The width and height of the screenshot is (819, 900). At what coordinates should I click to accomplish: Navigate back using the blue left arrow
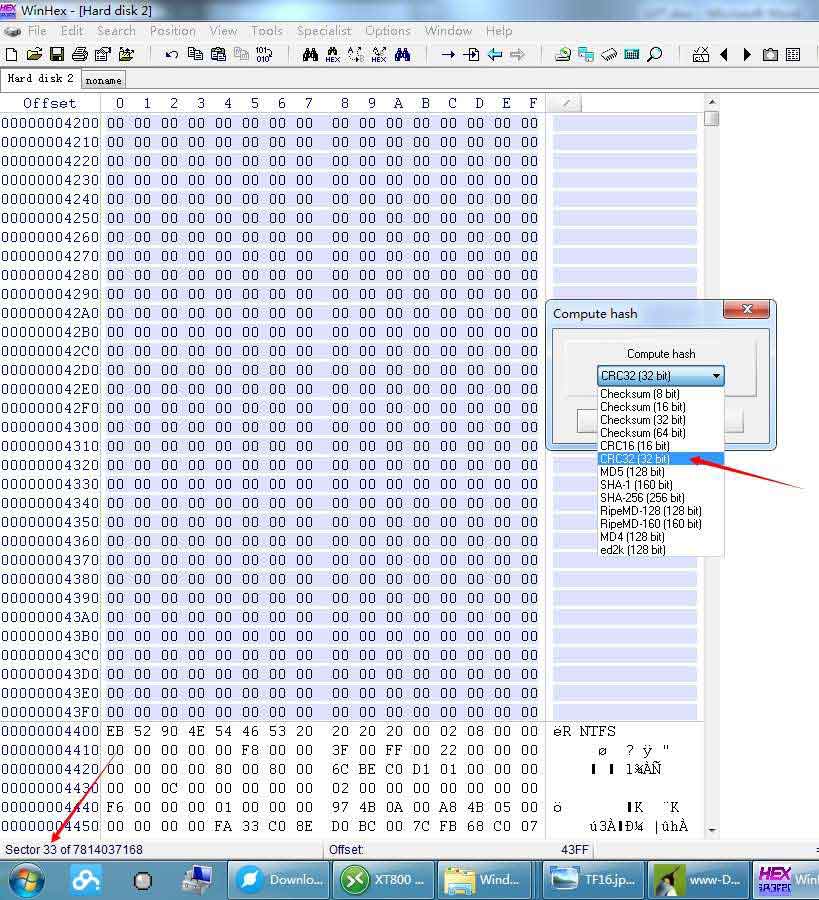[495, 55]
